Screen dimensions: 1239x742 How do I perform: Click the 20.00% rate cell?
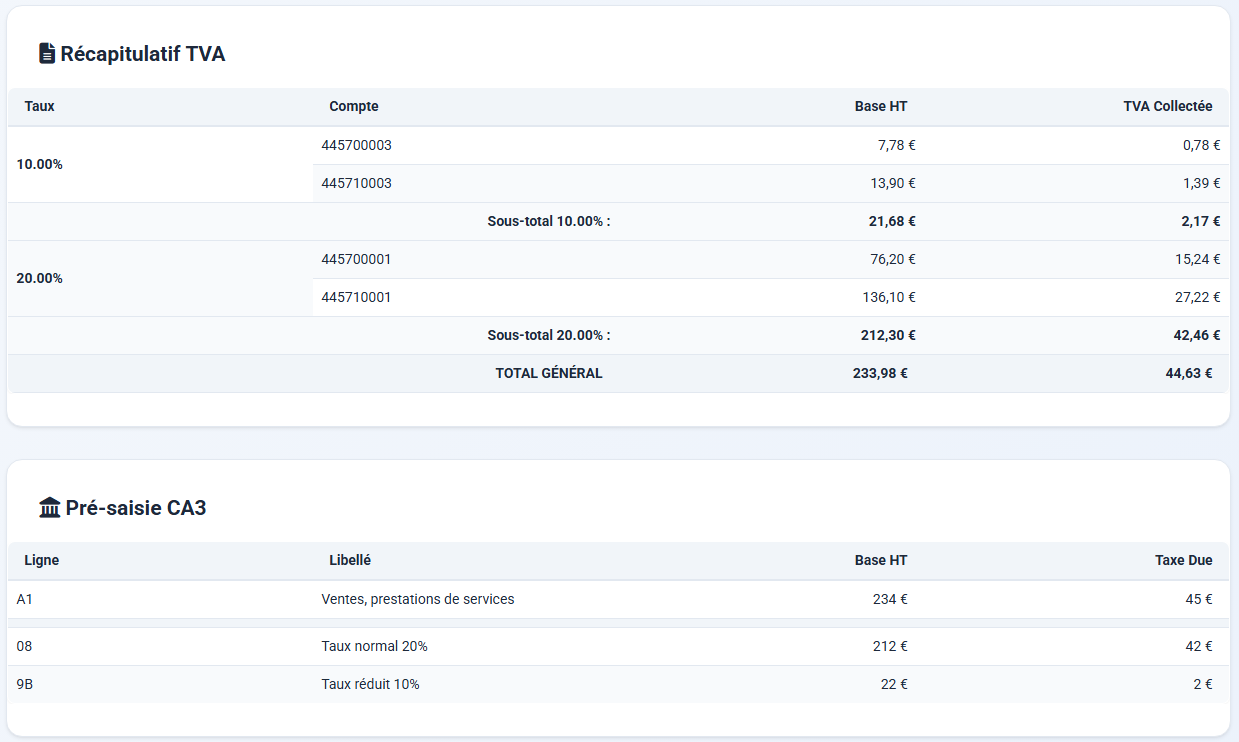tap(40, 278)
